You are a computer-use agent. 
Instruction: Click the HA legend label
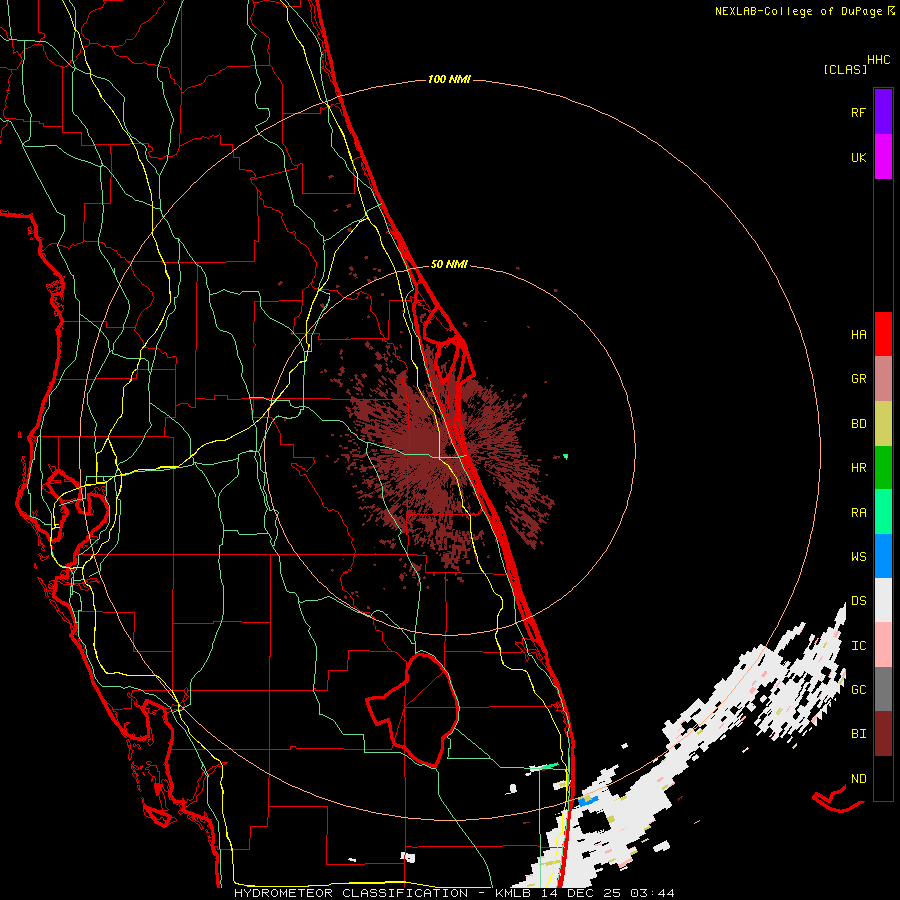[858, 335]
